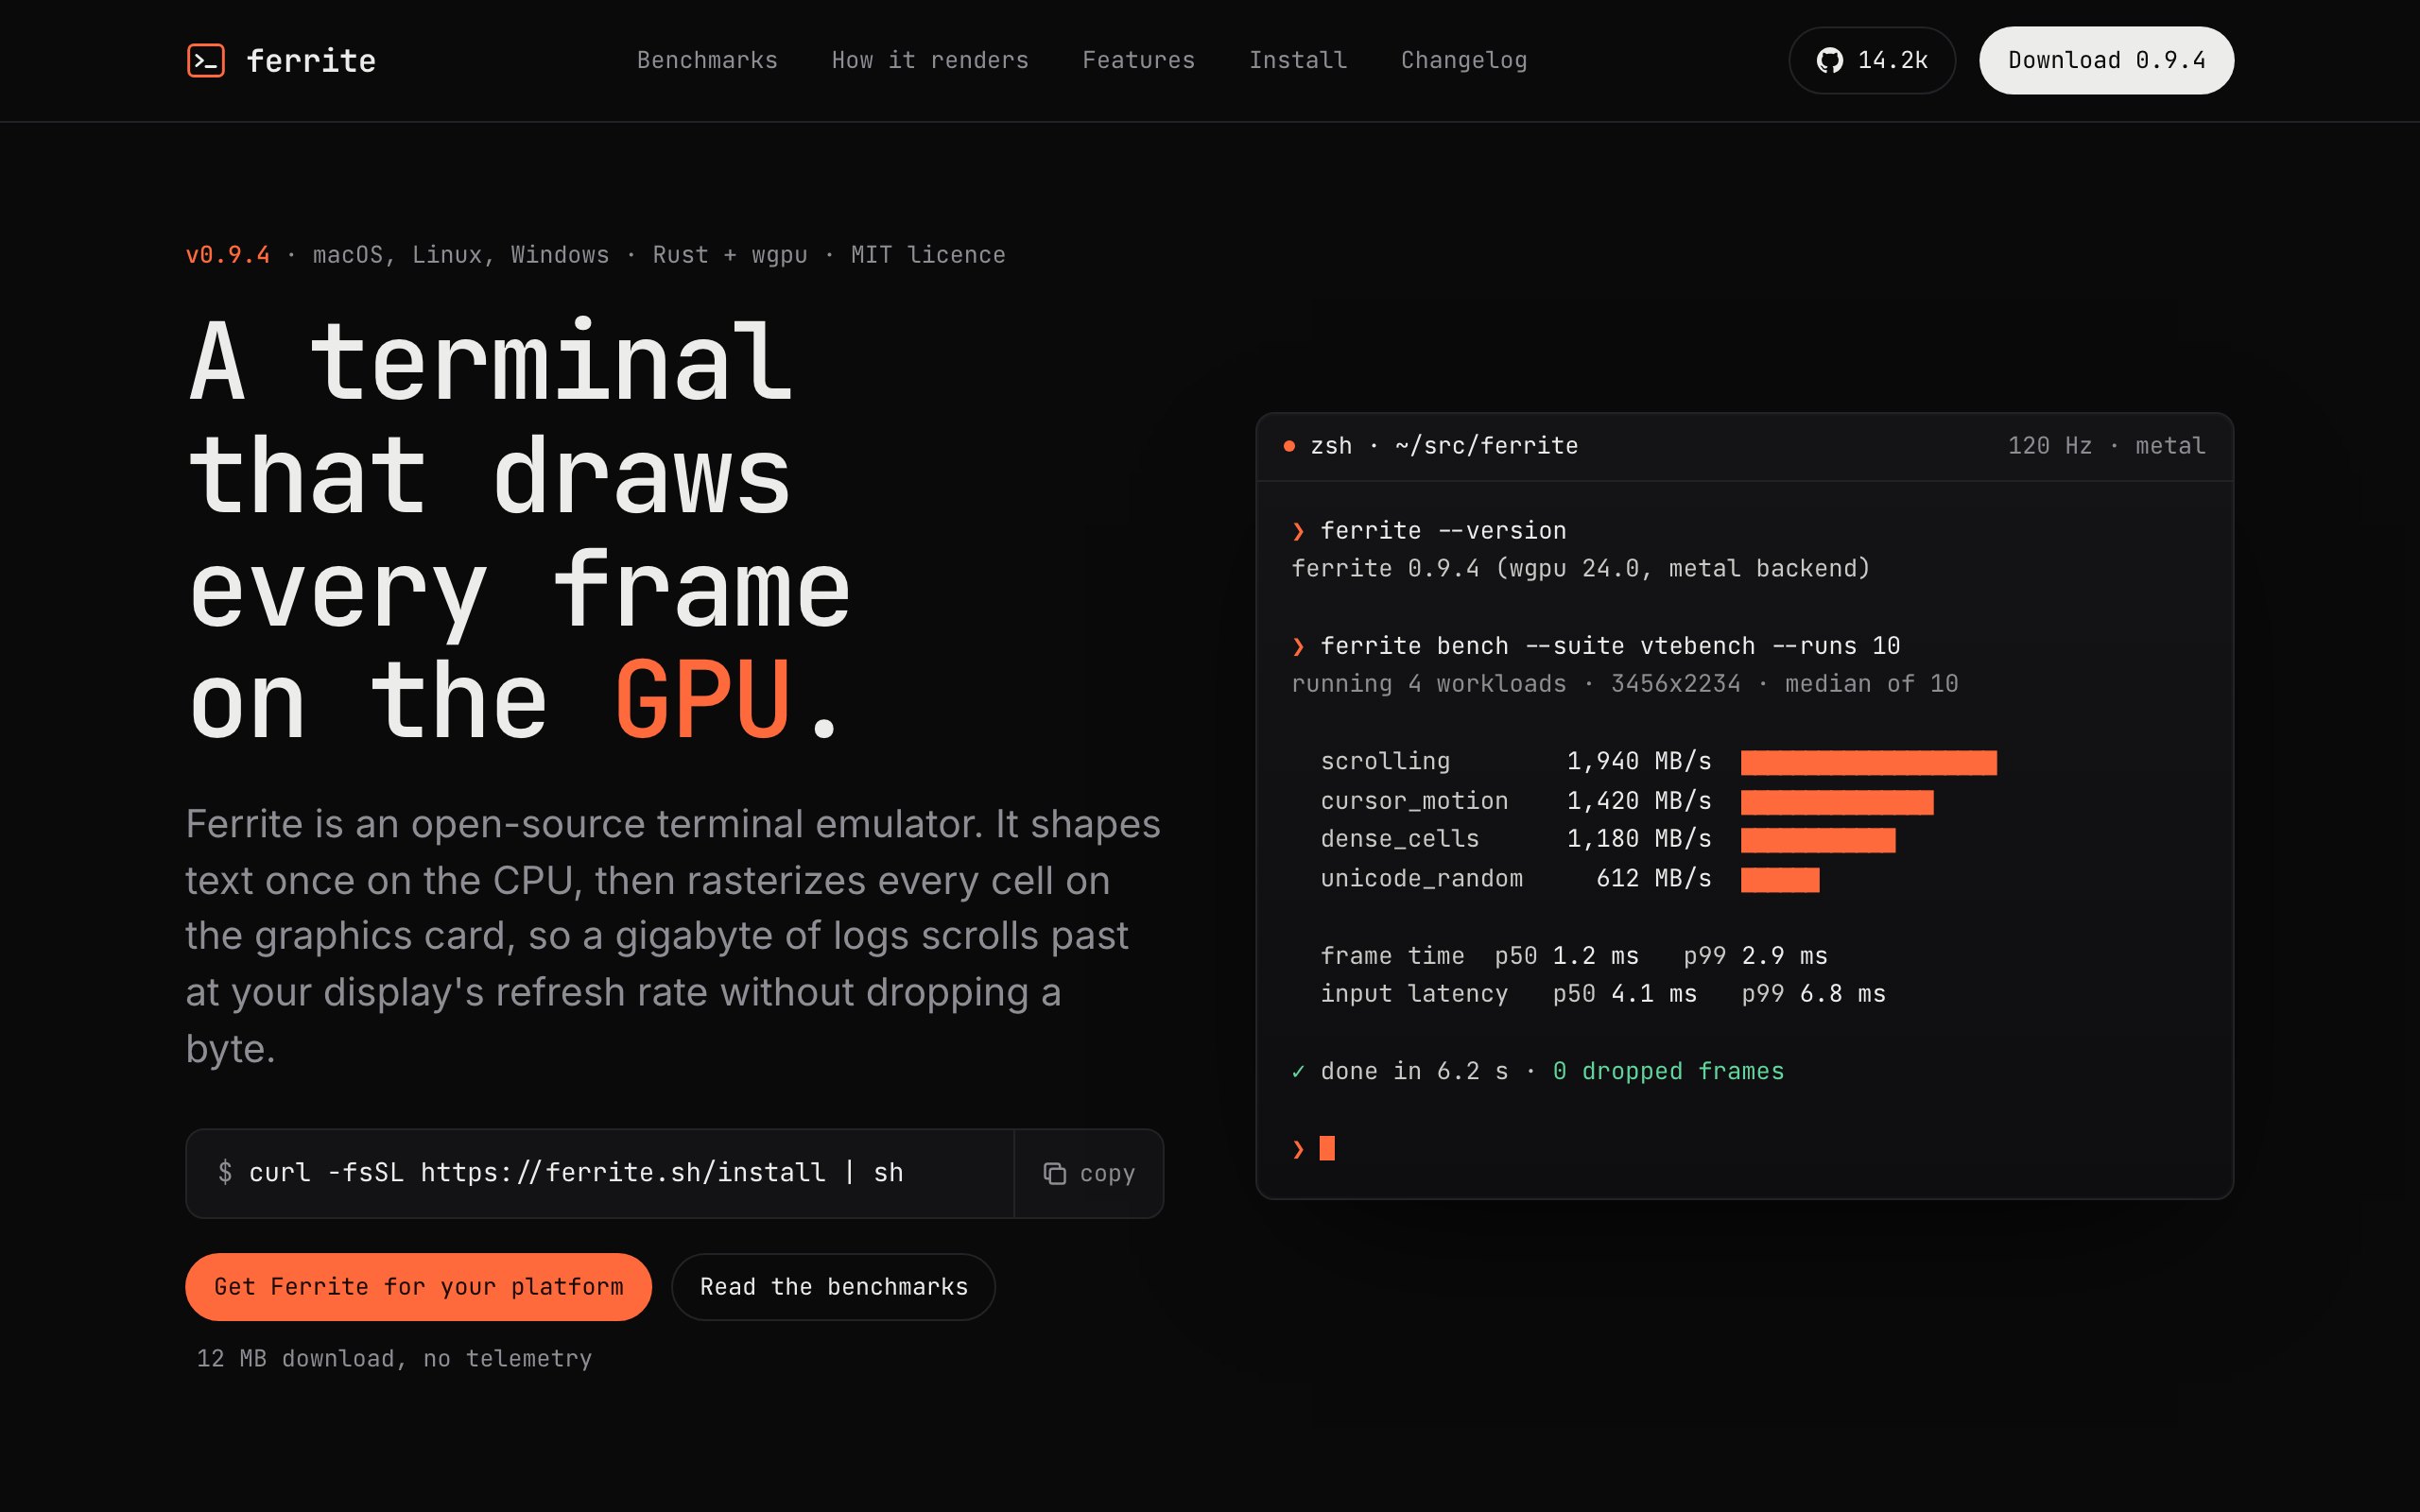Open the Benchmarks nav item

click(x=707, y=60)
